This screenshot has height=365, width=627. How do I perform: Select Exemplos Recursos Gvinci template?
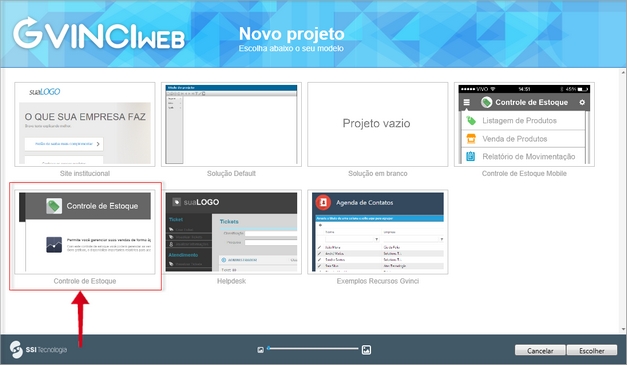377,232
